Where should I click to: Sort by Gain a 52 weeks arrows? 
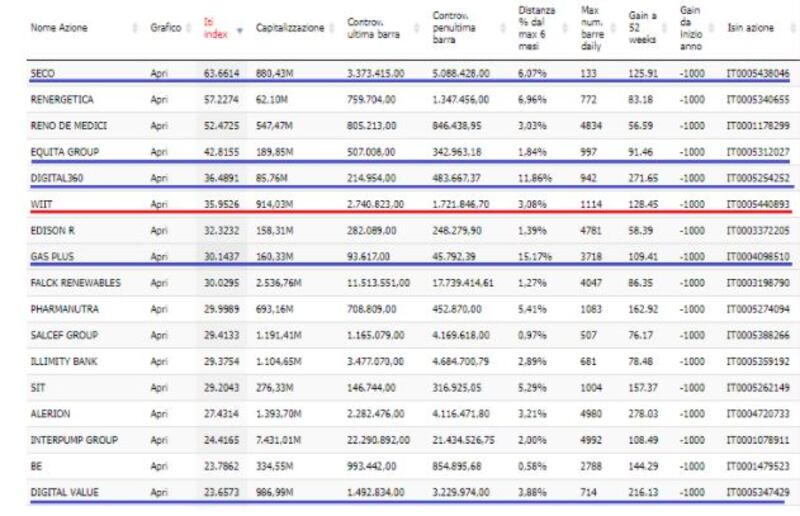[x=664, y=28]
